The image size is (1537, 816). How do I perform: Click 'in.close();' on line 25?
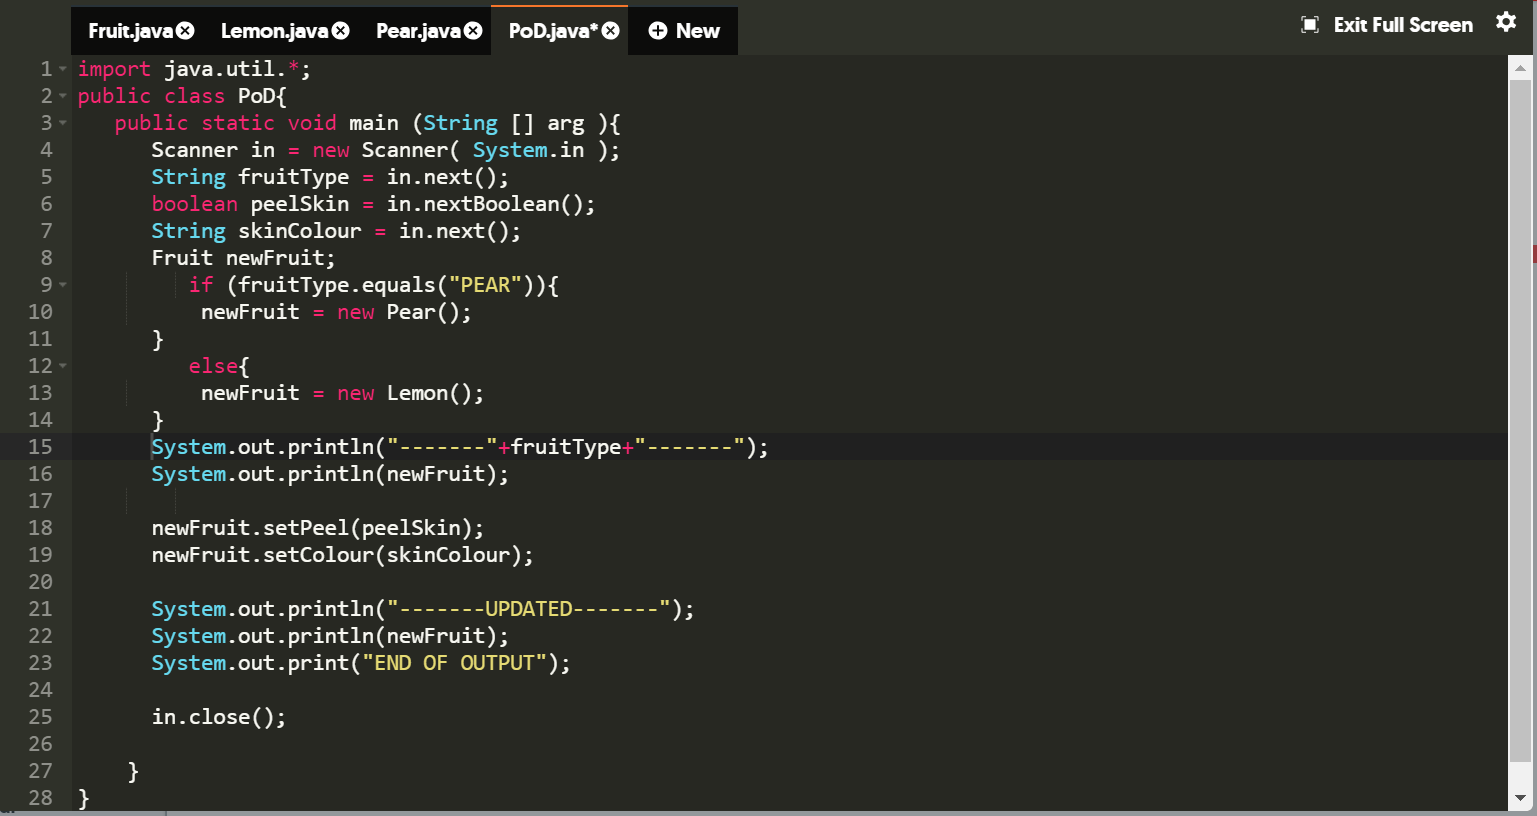click(219, 717)
